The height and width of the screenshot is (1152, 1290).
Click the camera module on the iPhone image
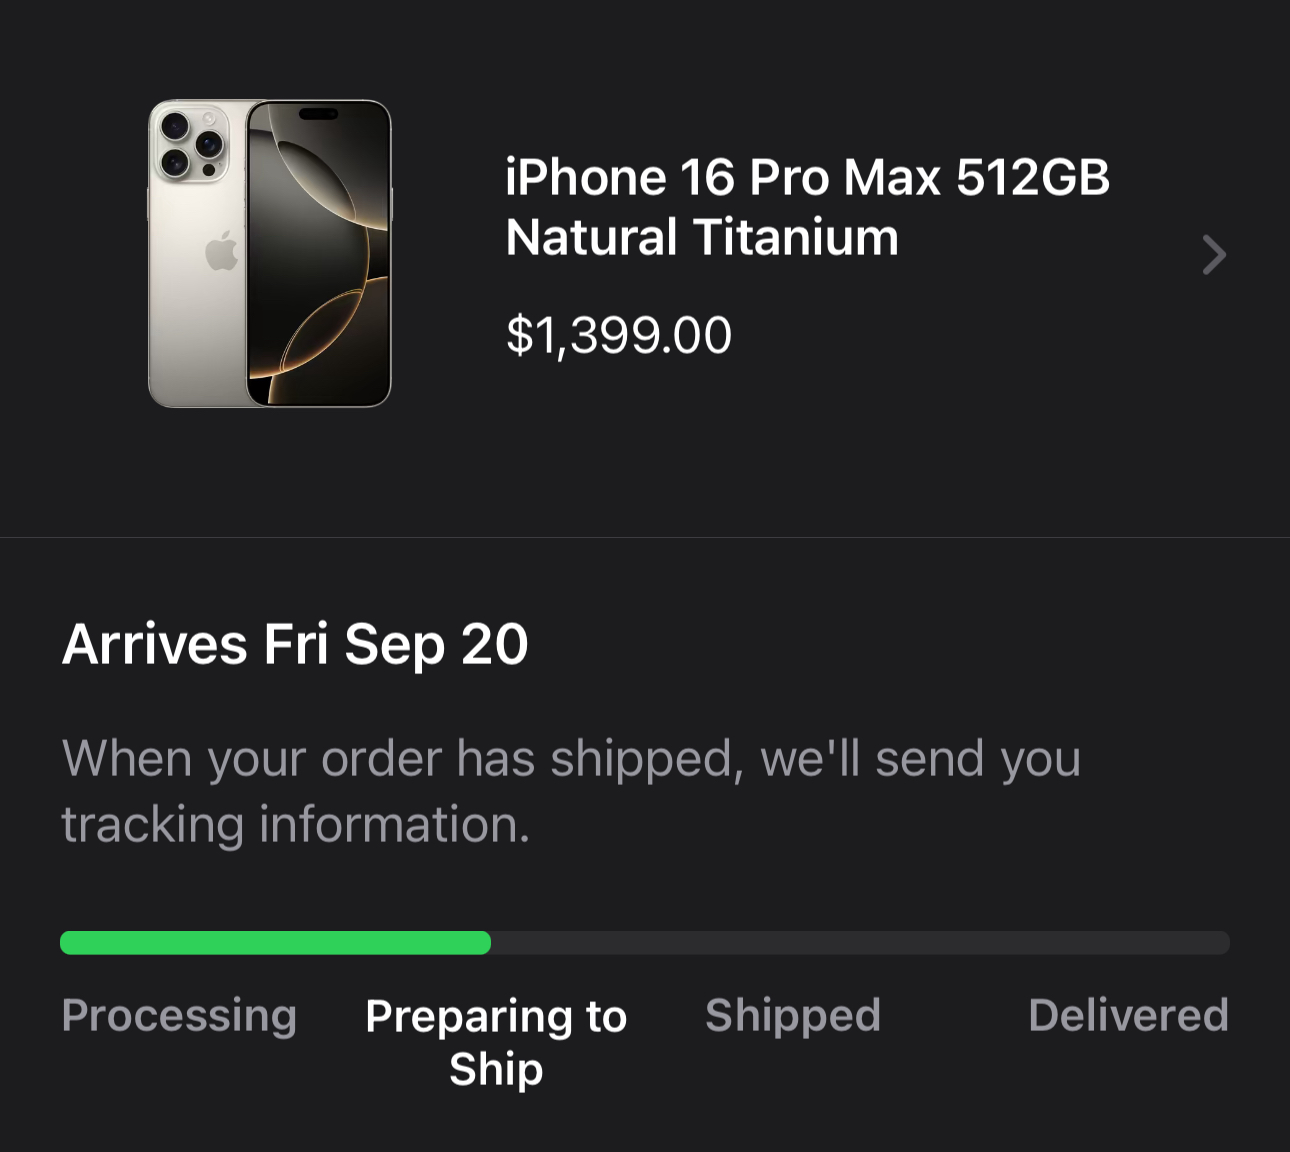[x=190, y=144]
